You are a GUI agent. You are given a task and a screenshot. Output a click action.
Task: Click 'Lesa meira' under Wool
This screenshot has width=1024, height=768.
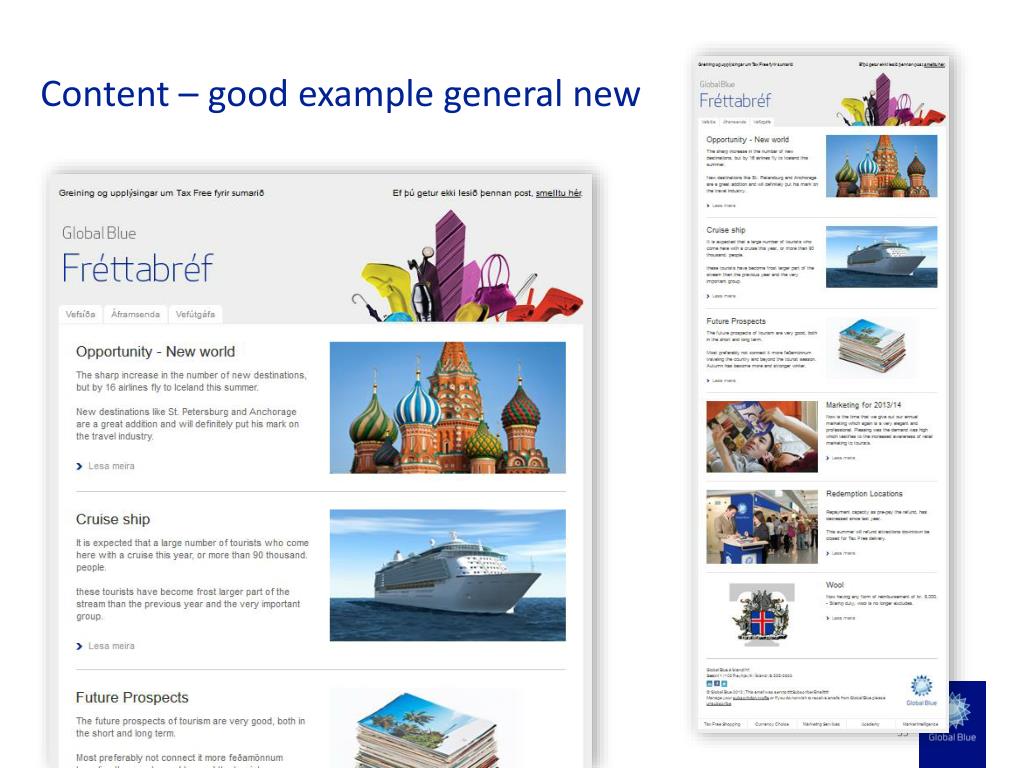[x=844, y=618]
